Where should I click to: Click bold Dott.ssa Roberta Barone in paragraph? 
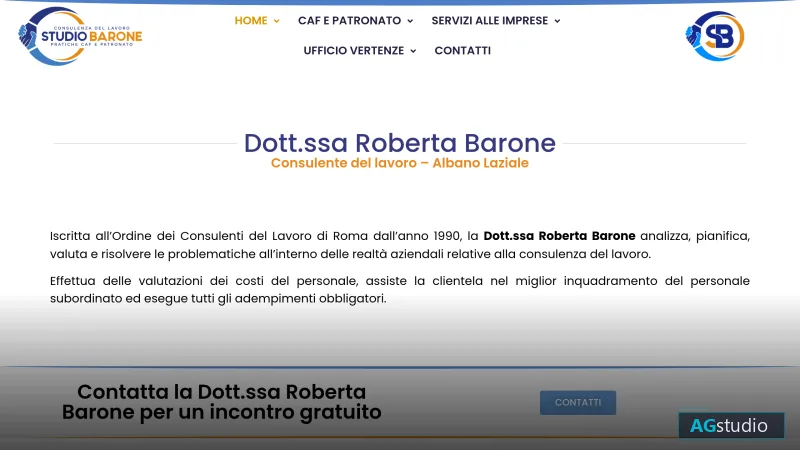tap(559, 236)
